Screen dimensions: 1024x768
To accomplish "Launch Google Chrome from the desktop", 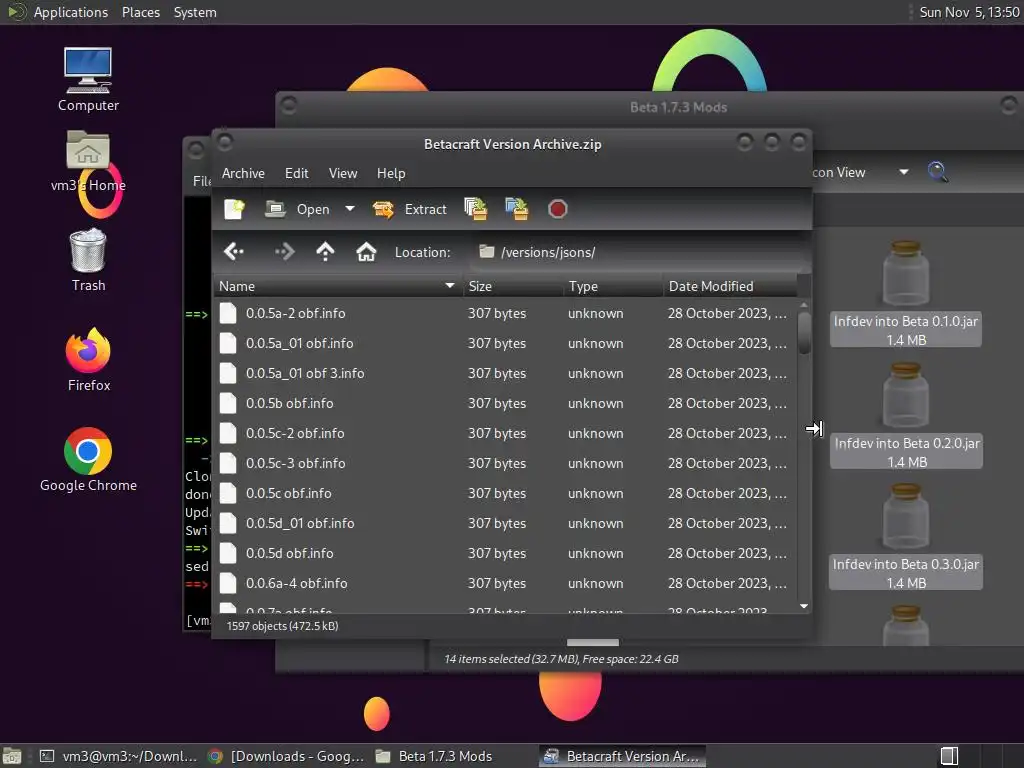I will (x=88, y=460).
